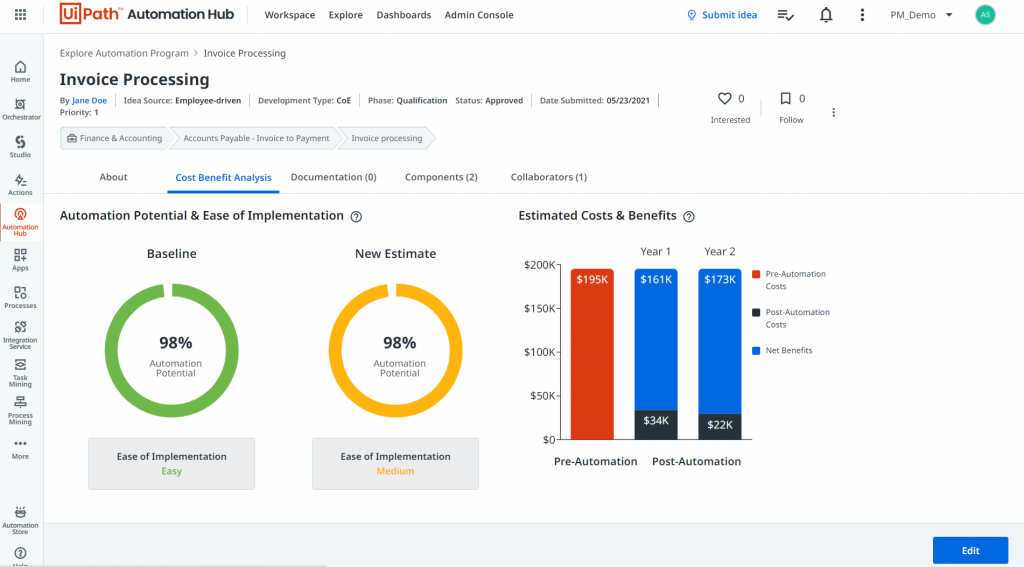1024x567 pixels.
Task: Open notifications bell
Action: (x=826, y=15)
